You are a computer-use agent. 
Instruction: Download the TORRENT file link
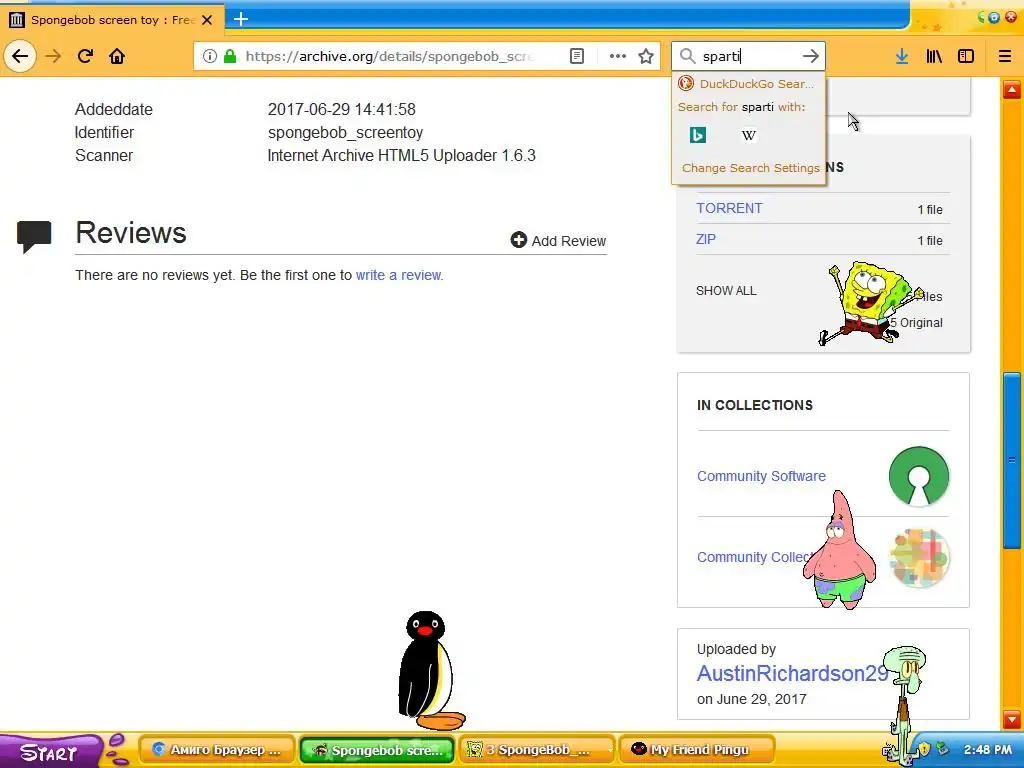(729, 208)
